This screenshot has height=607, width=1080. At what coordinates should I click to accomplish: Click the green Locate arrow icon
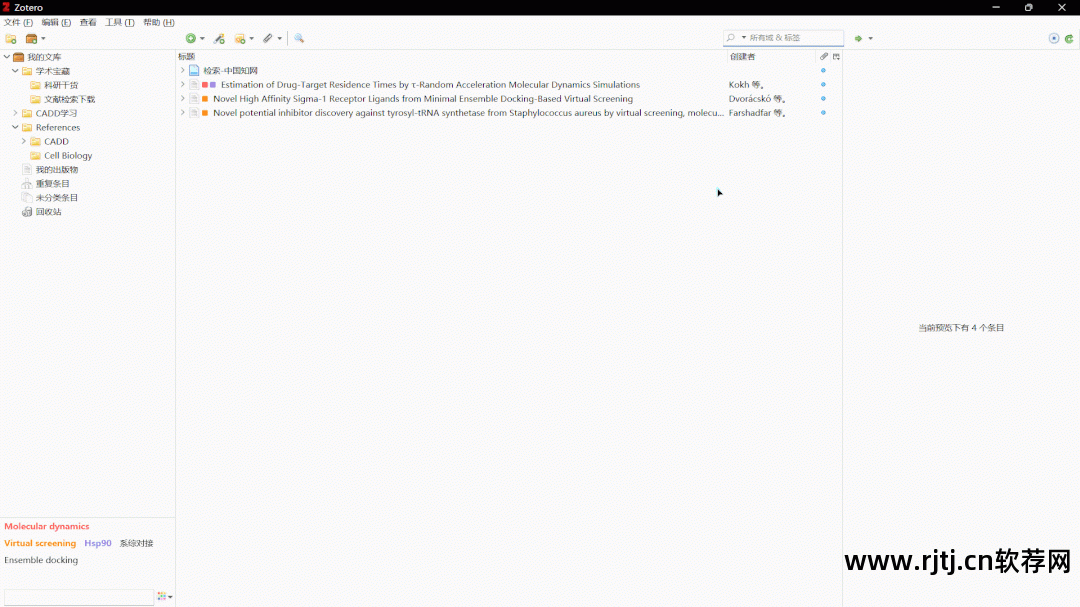858,39
